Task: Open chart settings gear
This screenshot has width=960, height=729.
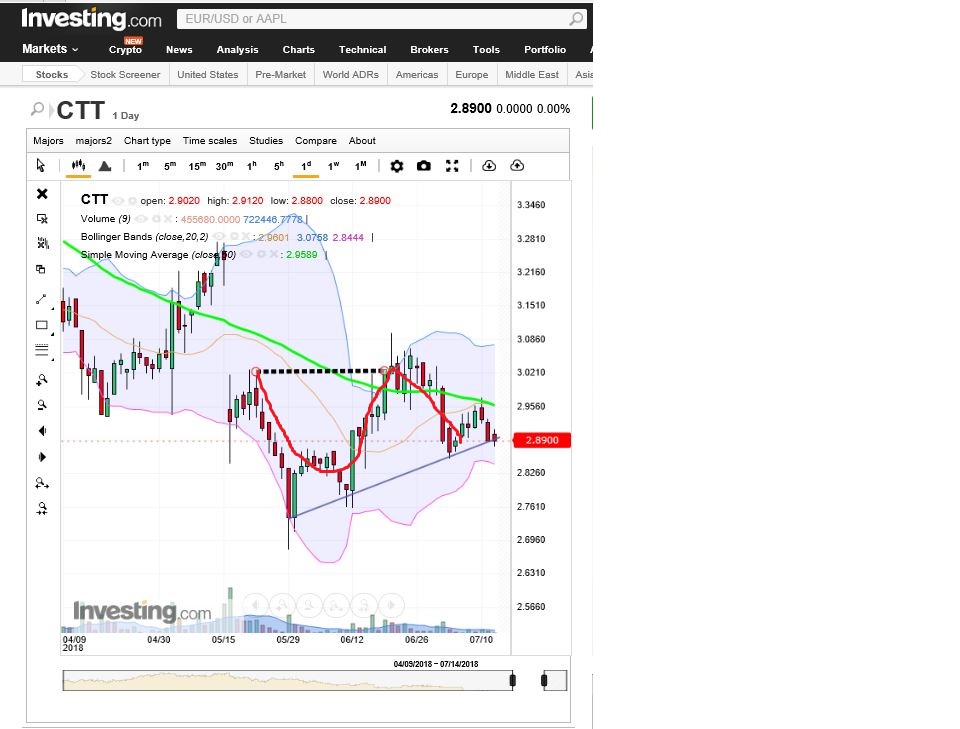Action: pyautogui.click(x=397, y=166)
